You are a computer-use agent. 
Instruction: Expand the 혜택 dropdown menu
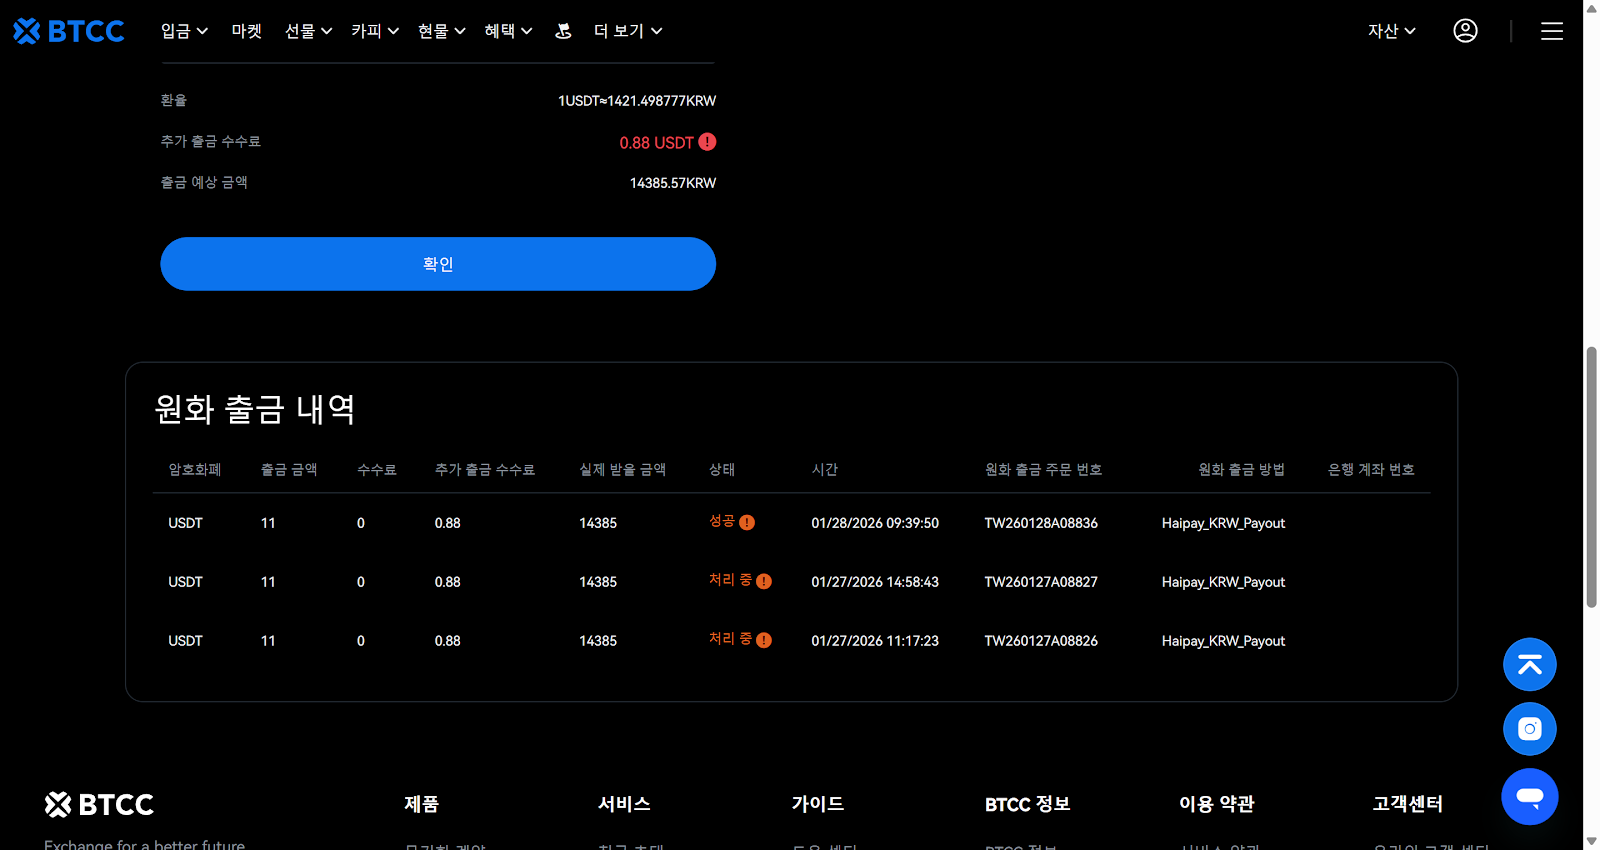508,31
